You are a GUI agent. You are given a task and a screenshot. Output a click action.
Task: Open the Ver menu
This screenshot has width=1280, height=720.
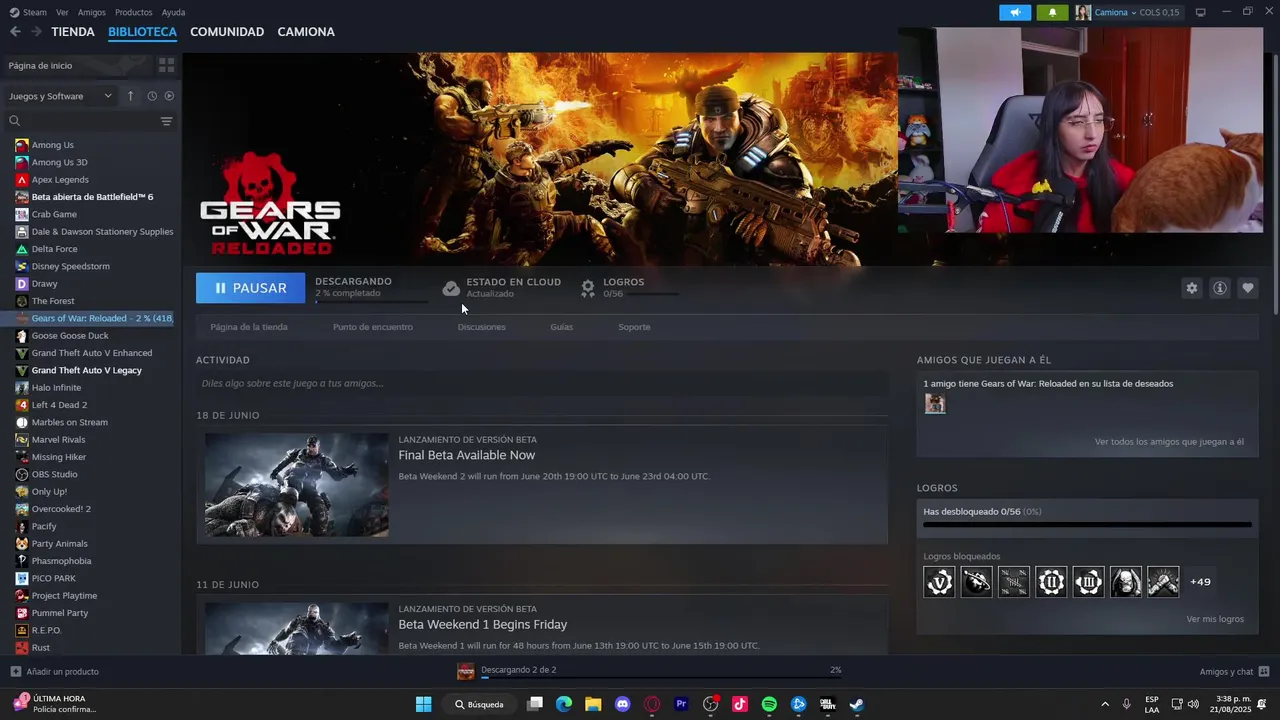point(62,12)
